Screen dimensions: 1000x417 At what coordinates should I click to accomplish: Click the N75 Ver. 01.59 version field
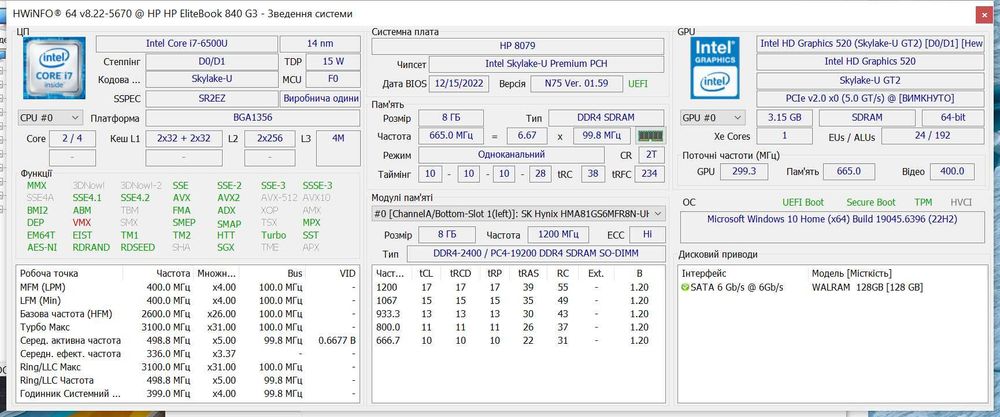pos(577,84)
